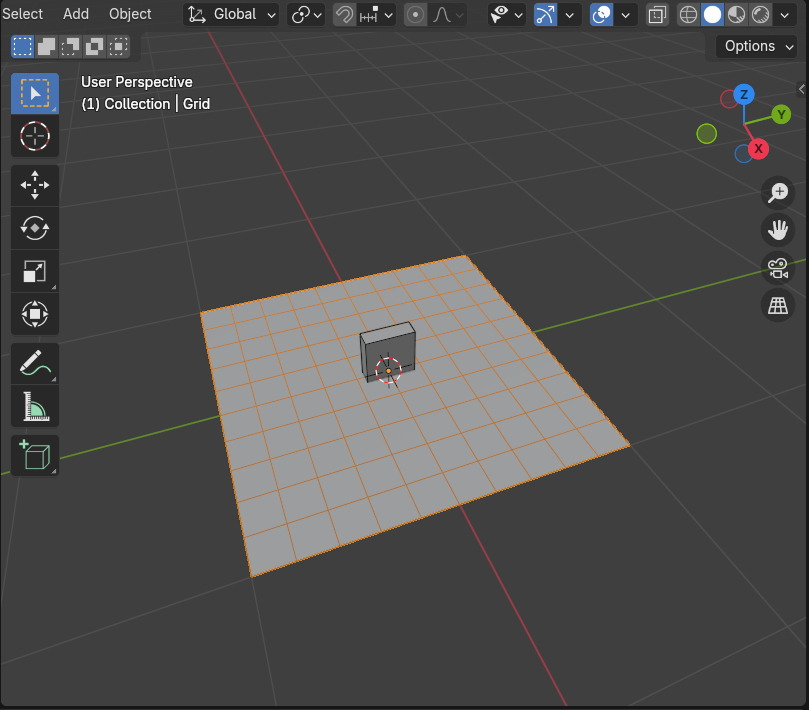Expand the shading options arrow
Screen dimensions: 809x710
point(785,15)
